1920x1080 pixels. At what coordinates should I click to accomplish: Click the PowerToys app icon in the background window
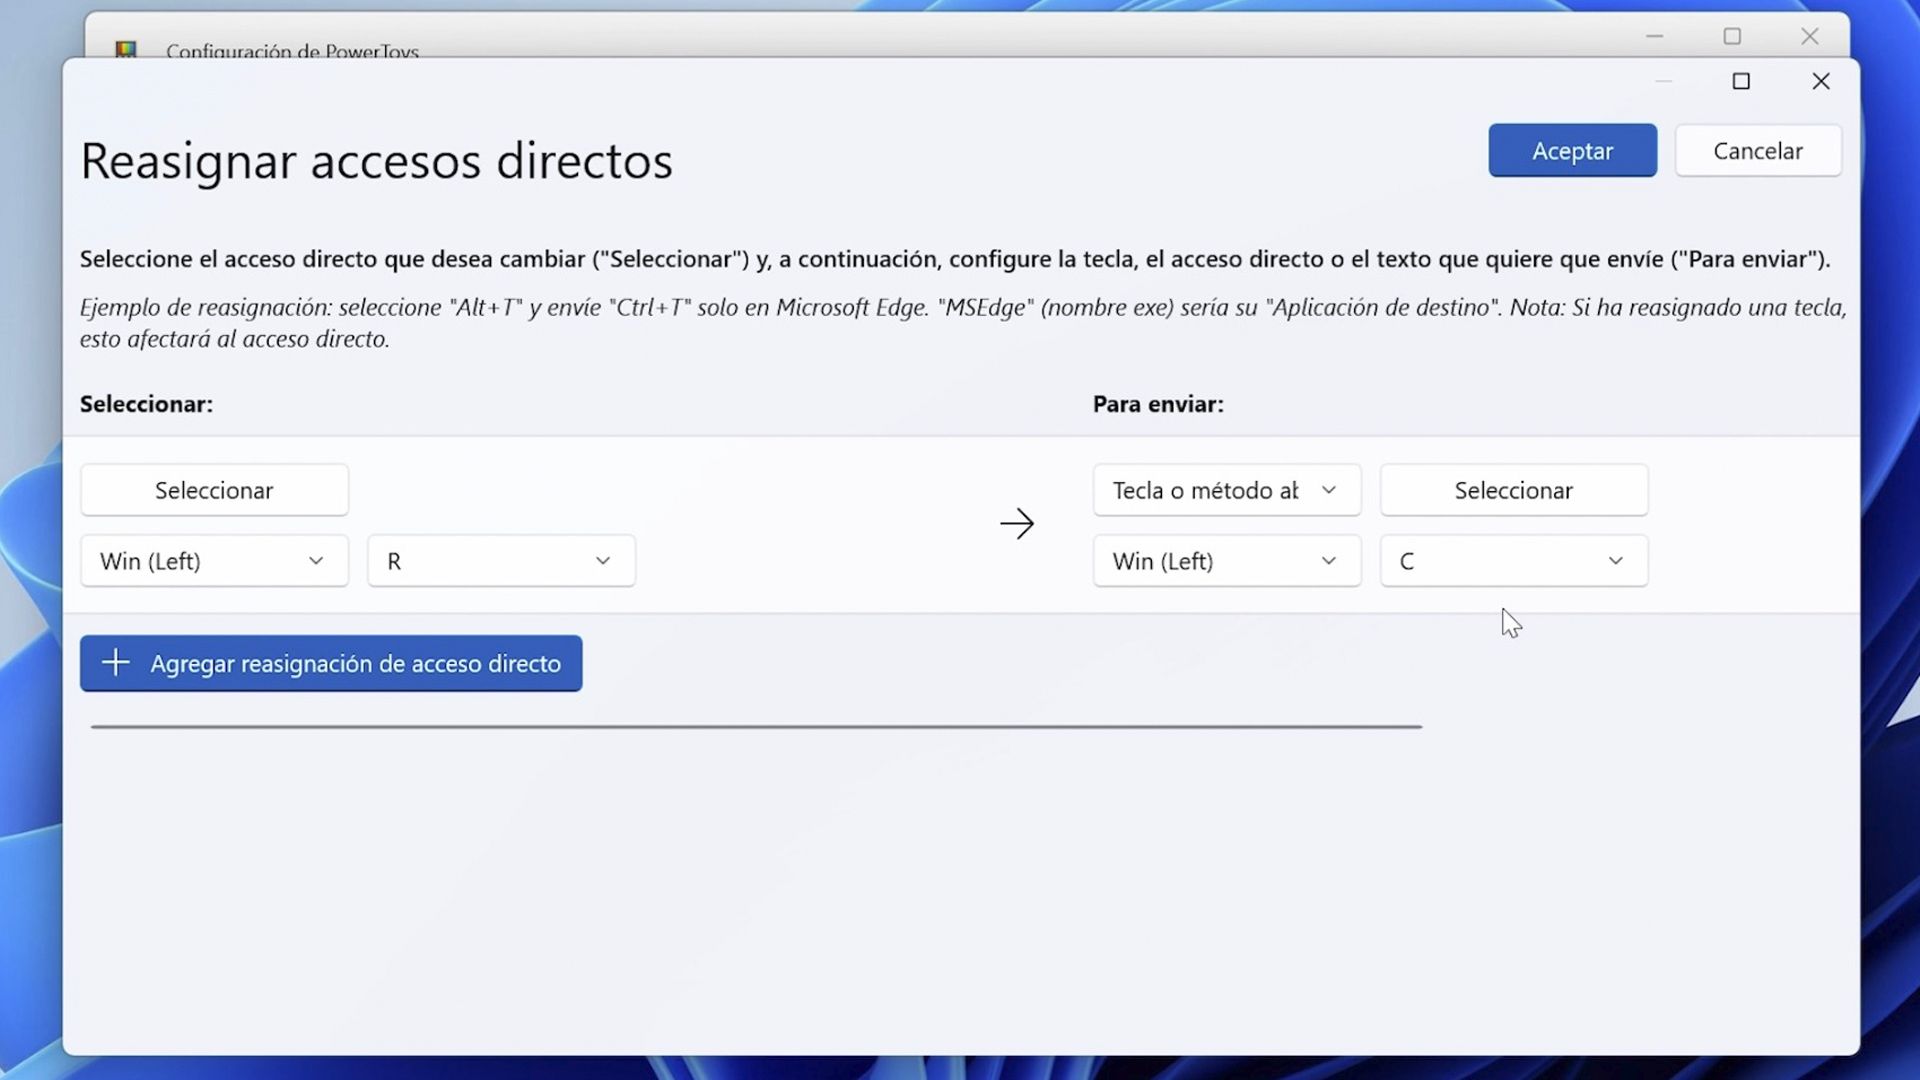[128, 47]
